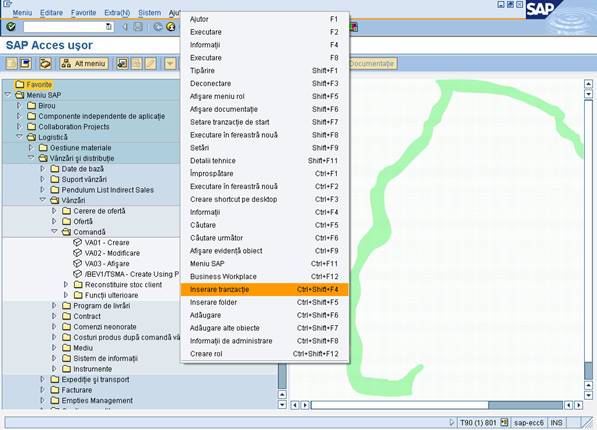The height and width of the screenshot is (430, 597).
Task: Collapse the command field with the small arrow
Action: coord(124,27)
